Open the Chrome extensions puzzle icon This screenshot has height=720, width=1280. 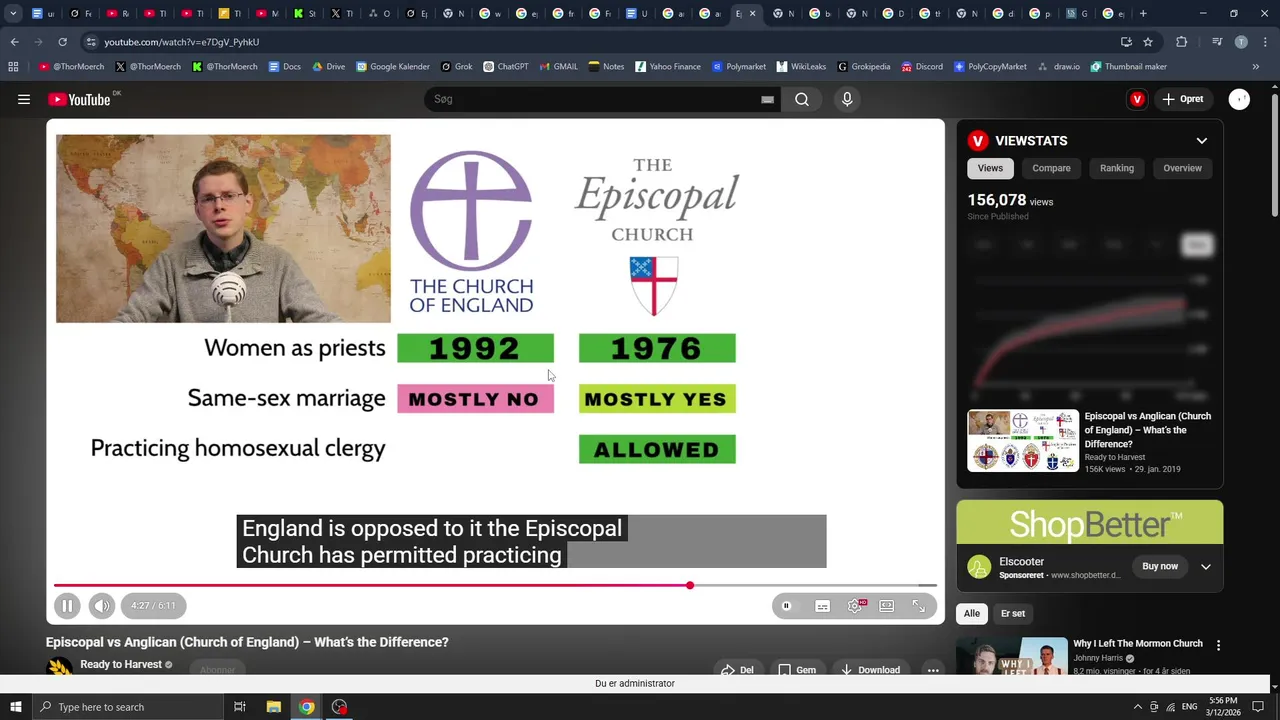pos(1182,42)
